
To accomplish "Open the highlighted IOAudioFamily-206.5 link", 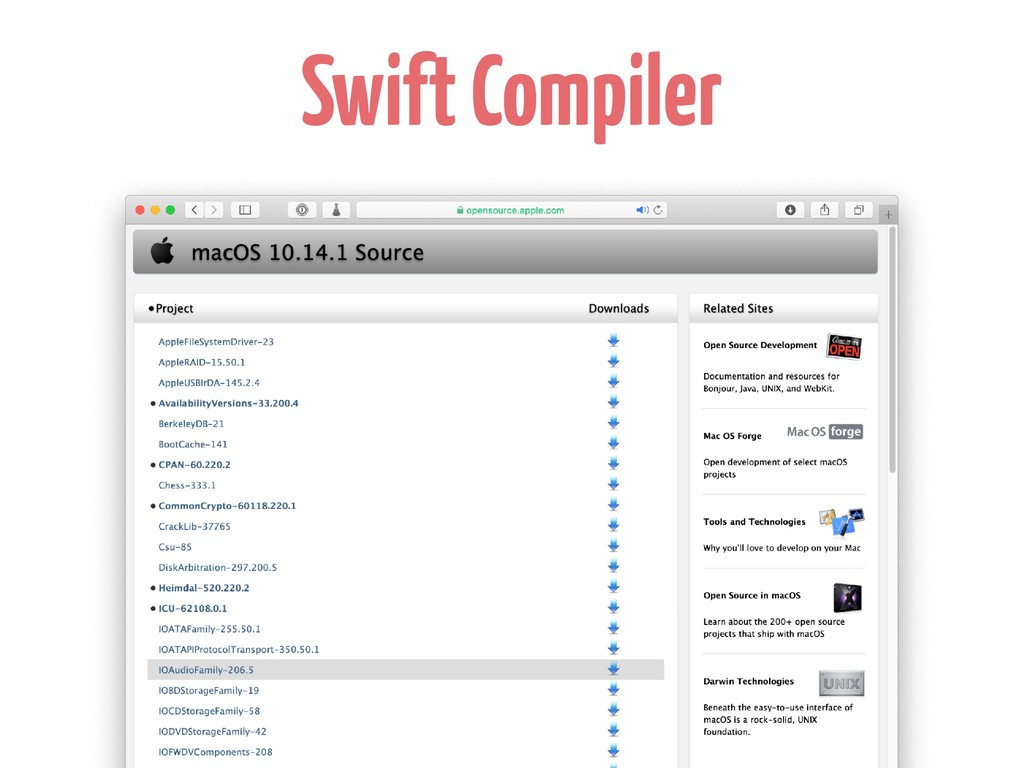I will click(x=206, y=670).
